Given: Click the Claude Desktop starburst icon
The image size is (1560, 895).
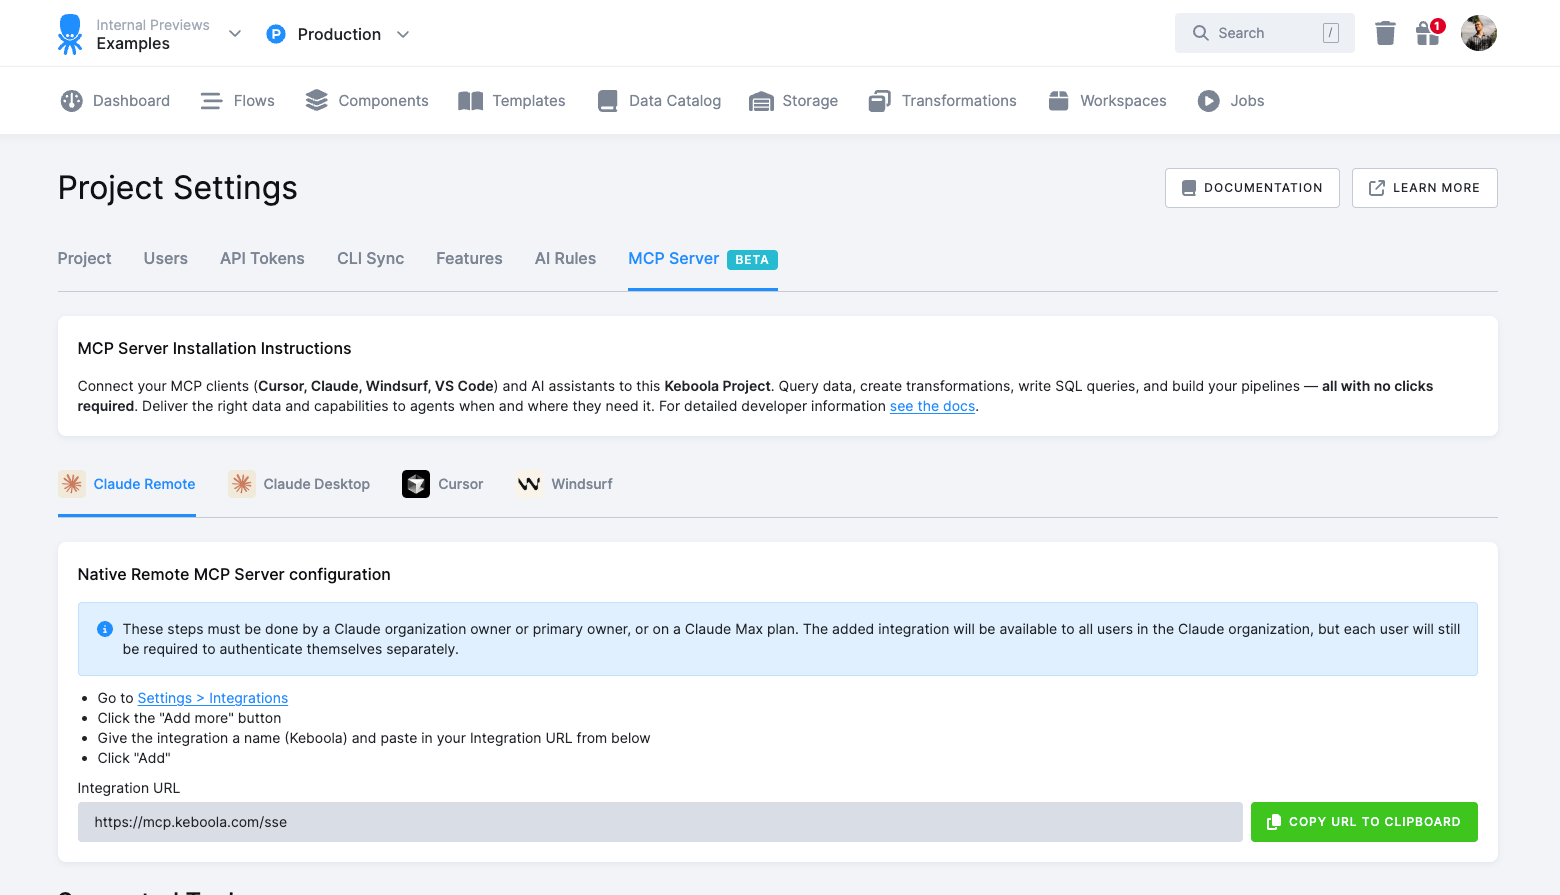Looking at the screenshot, I should [x=242, y=484].
